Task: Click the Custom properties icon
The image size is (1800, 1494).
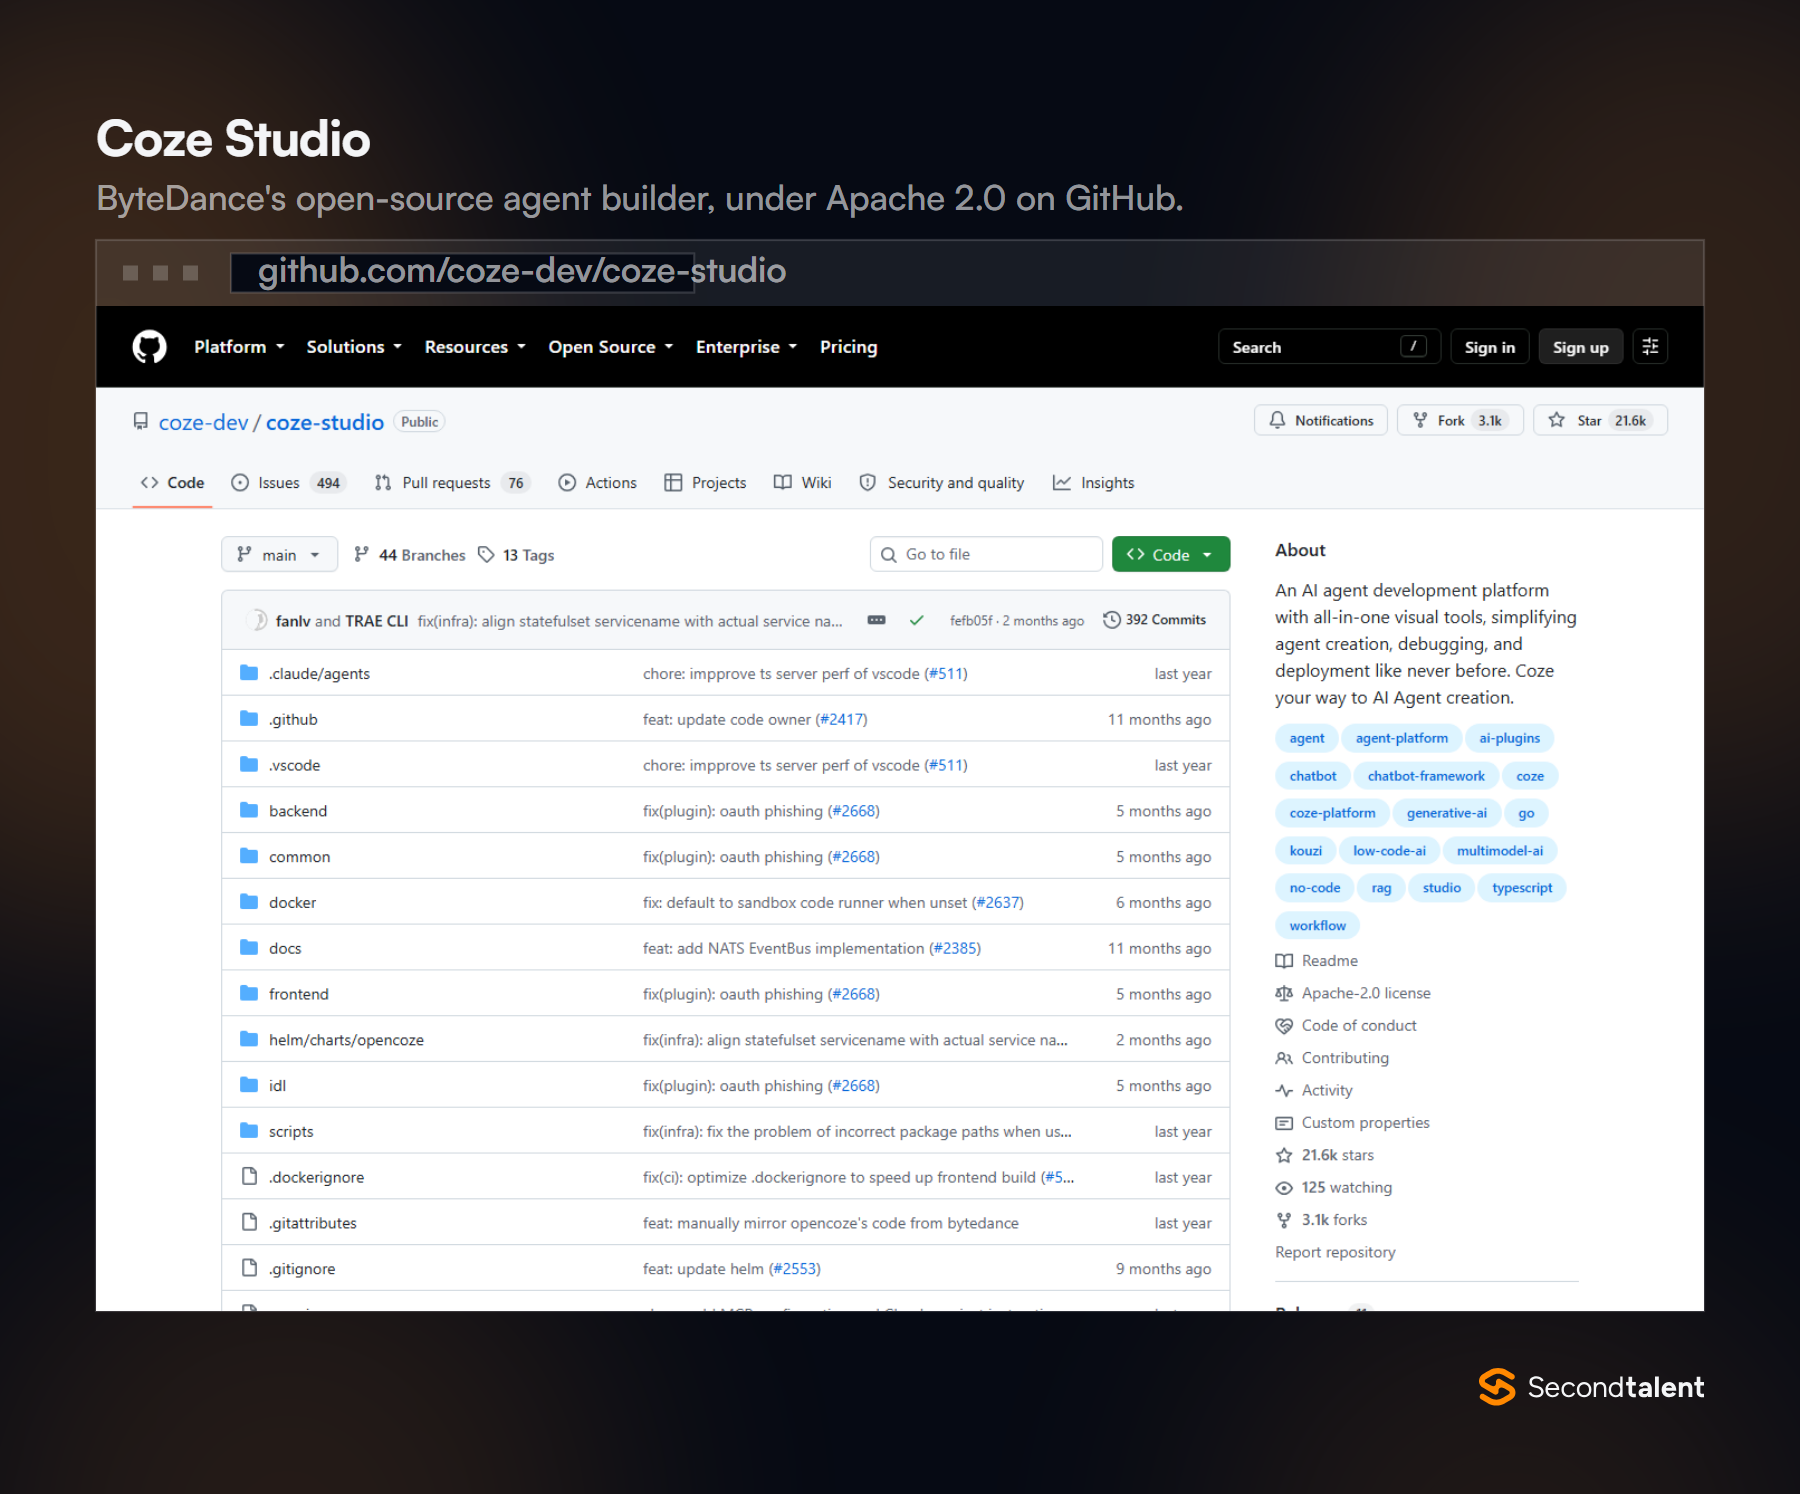Action: [x=1284, y=1123]
